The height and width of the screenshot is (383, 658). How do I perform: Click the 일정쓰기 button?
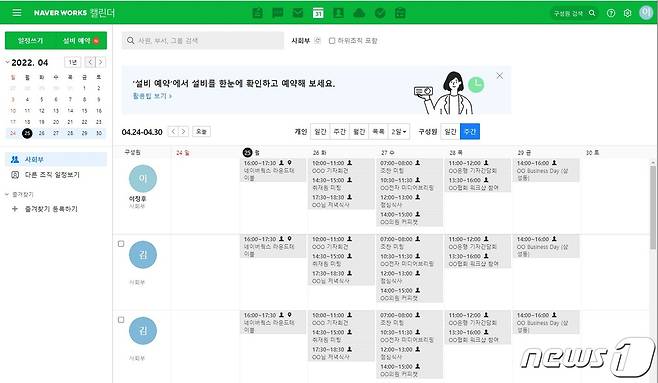point(30,41)
